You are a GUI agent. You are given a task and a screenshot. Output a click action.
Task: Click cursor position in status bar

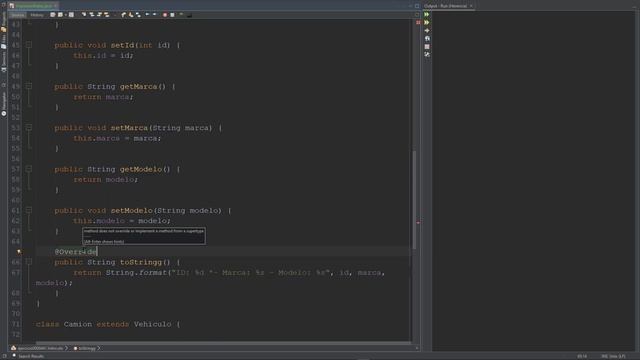coord(582,356)
